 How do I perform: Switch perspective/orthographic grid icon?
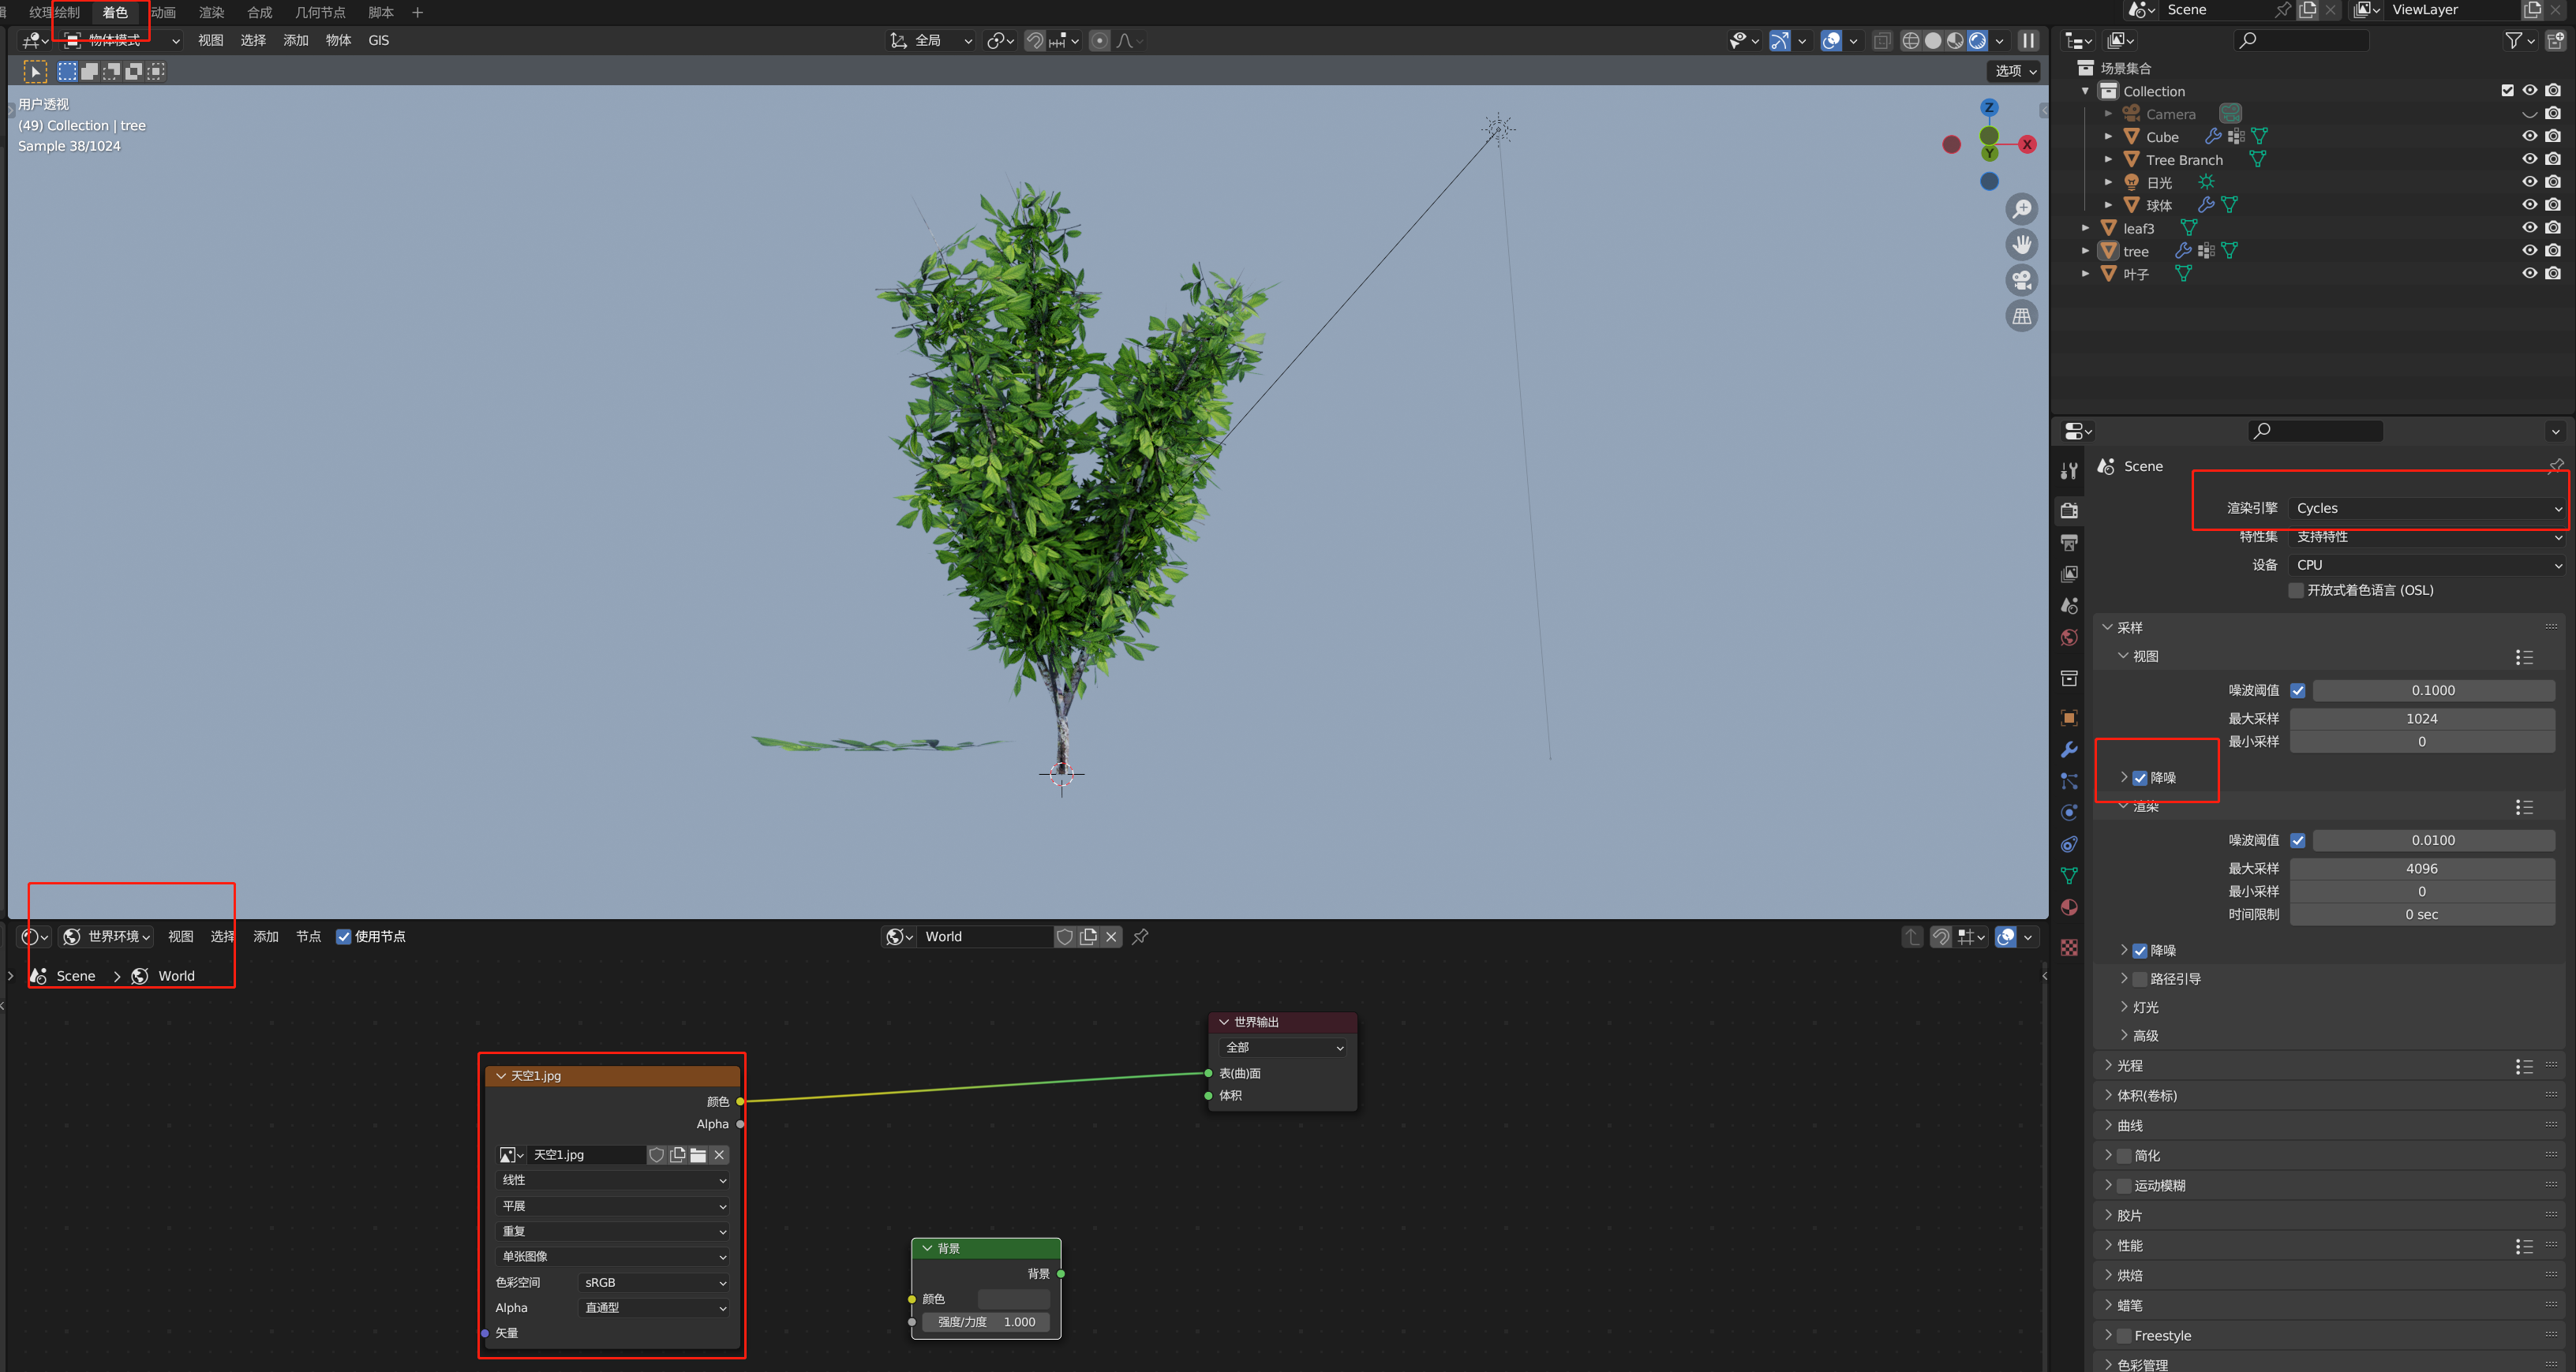pyautogui.click(x=2021, y=317)
